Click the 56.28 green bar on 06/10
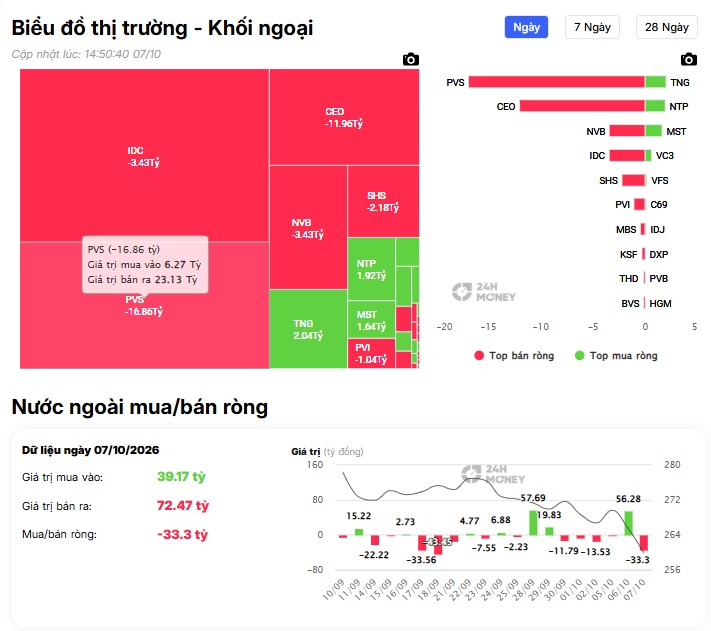The image size is (711, 631). click(x=628, y=523)
